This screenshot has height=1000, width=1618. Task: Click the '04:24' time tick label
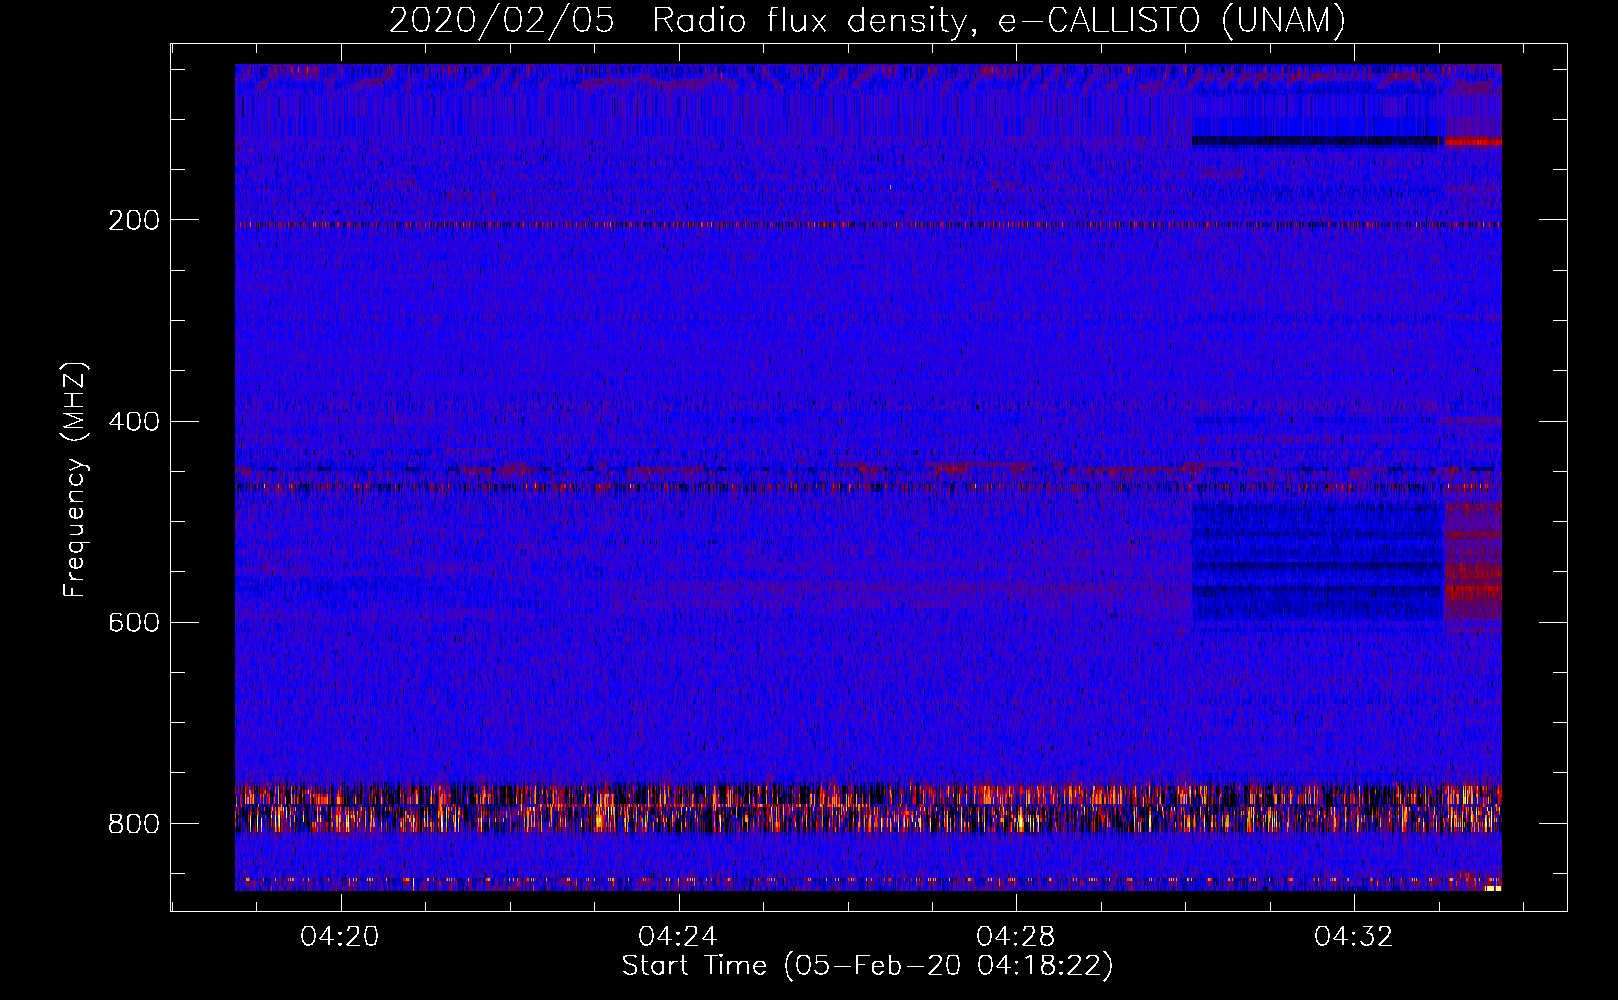[x=678, y=937]
